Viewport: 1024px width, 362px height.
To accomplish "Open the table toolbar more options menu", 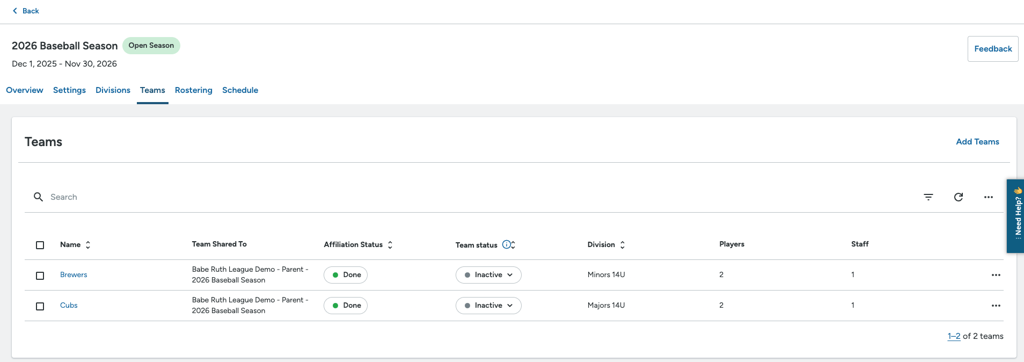I will [988, 197].
